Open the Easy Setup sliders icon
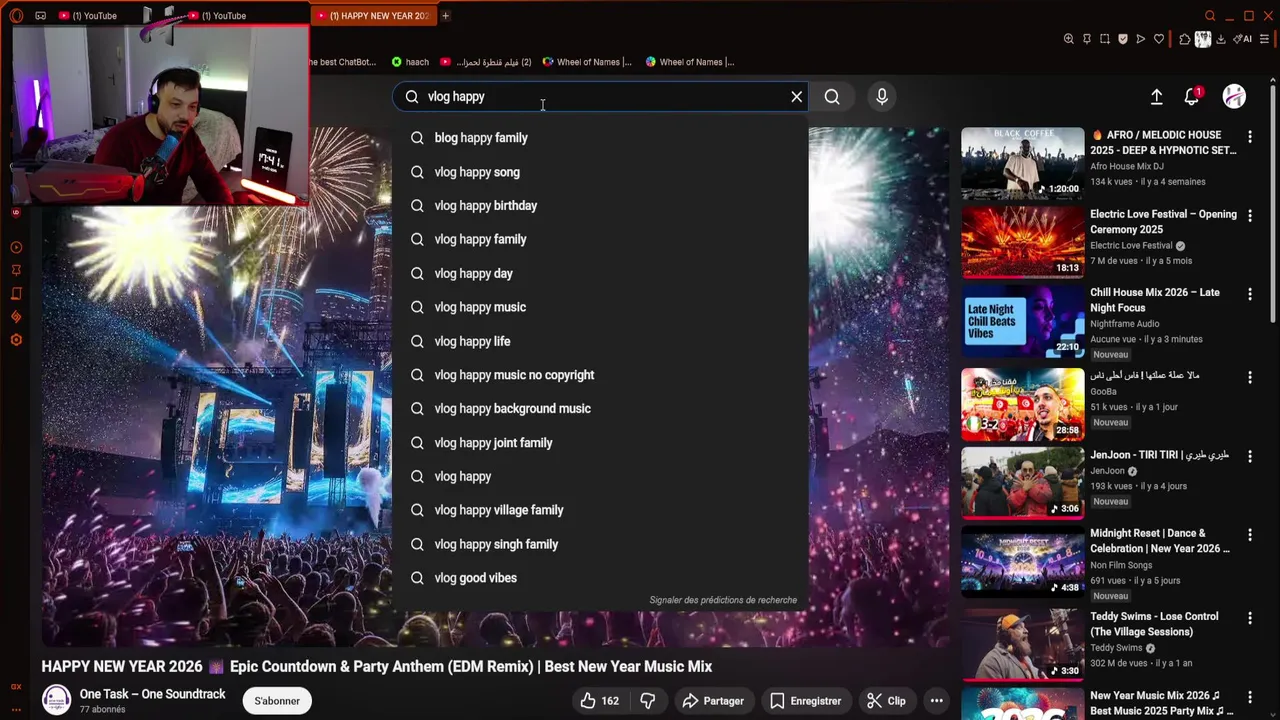The height and width of the screenshot is (720, 1280). tap(1264, 39)
